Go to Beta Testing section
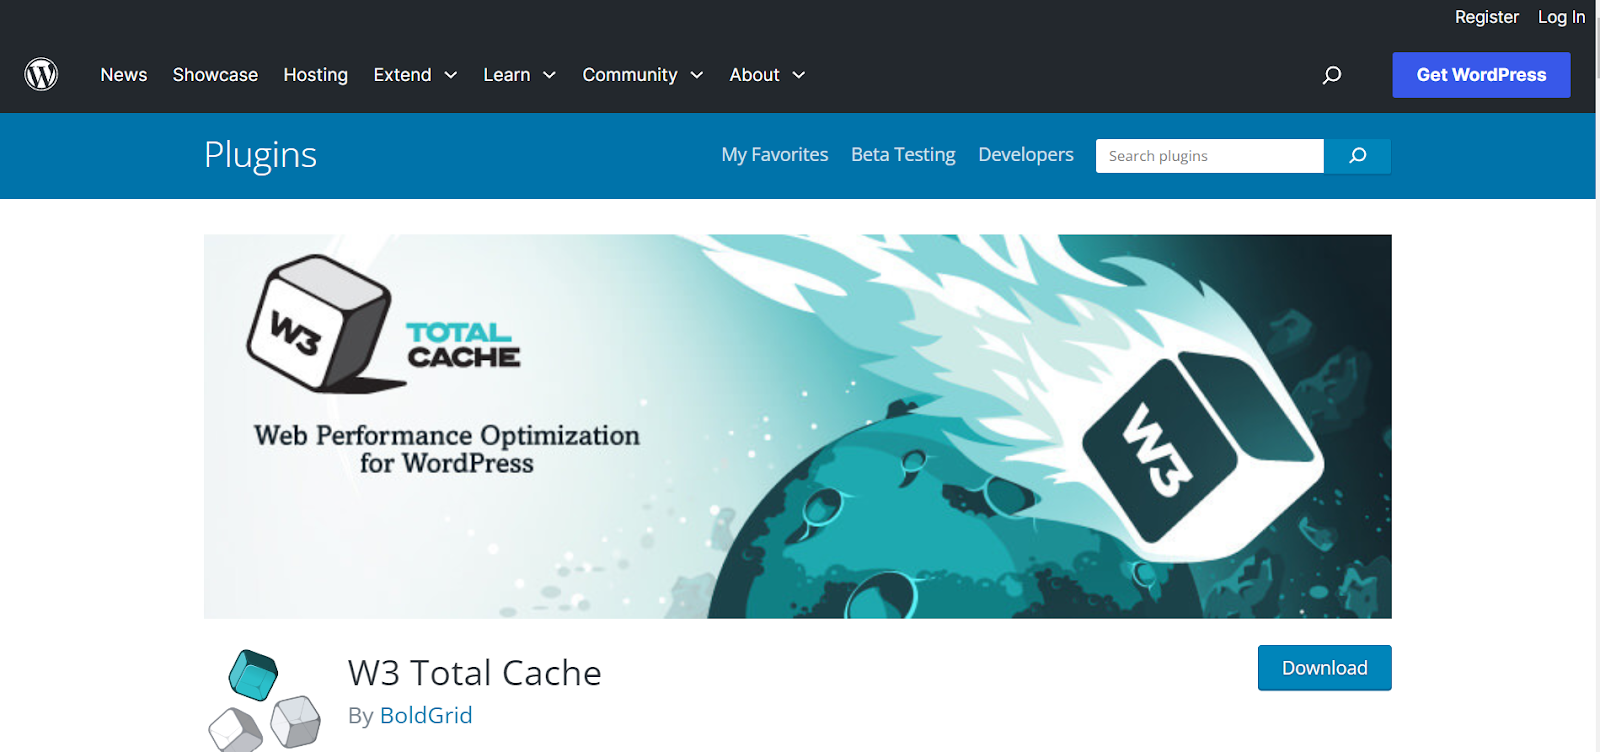The width and height of the screenshot is (1600, 752). pyautogui.click(x=903, y=155)
